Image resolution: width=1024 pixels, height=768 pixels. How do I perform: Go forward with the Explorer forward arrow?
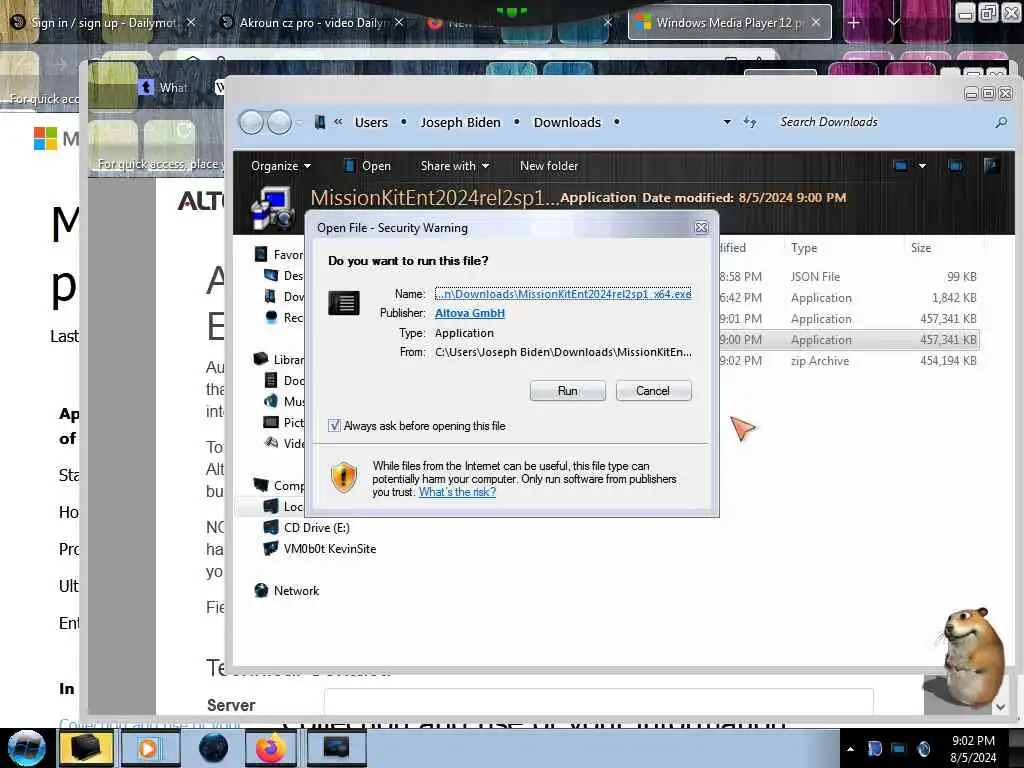[280, 122]
